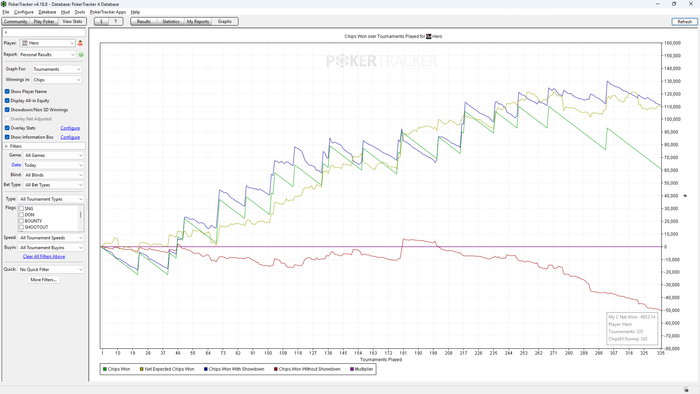Click the status bar icon at bottom right
This screenshot has width=700, height=394.
click(687, 390)
